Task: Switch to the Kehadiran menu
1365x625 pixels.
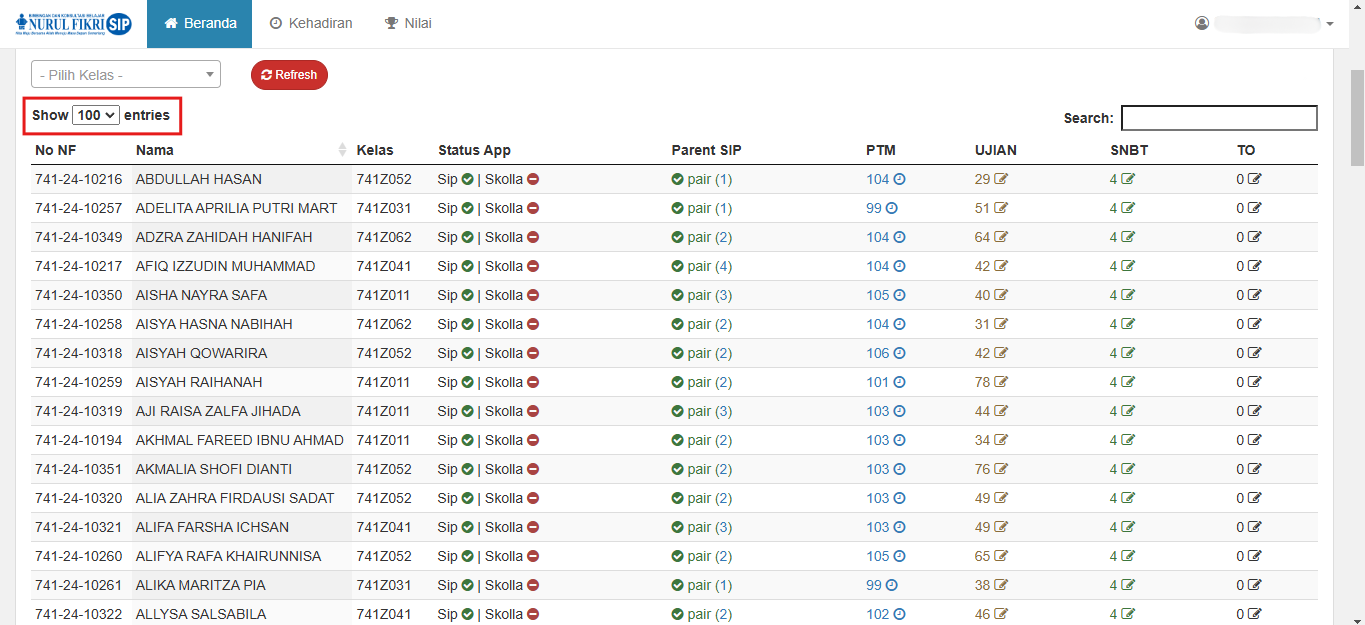Action: point(311,23)
